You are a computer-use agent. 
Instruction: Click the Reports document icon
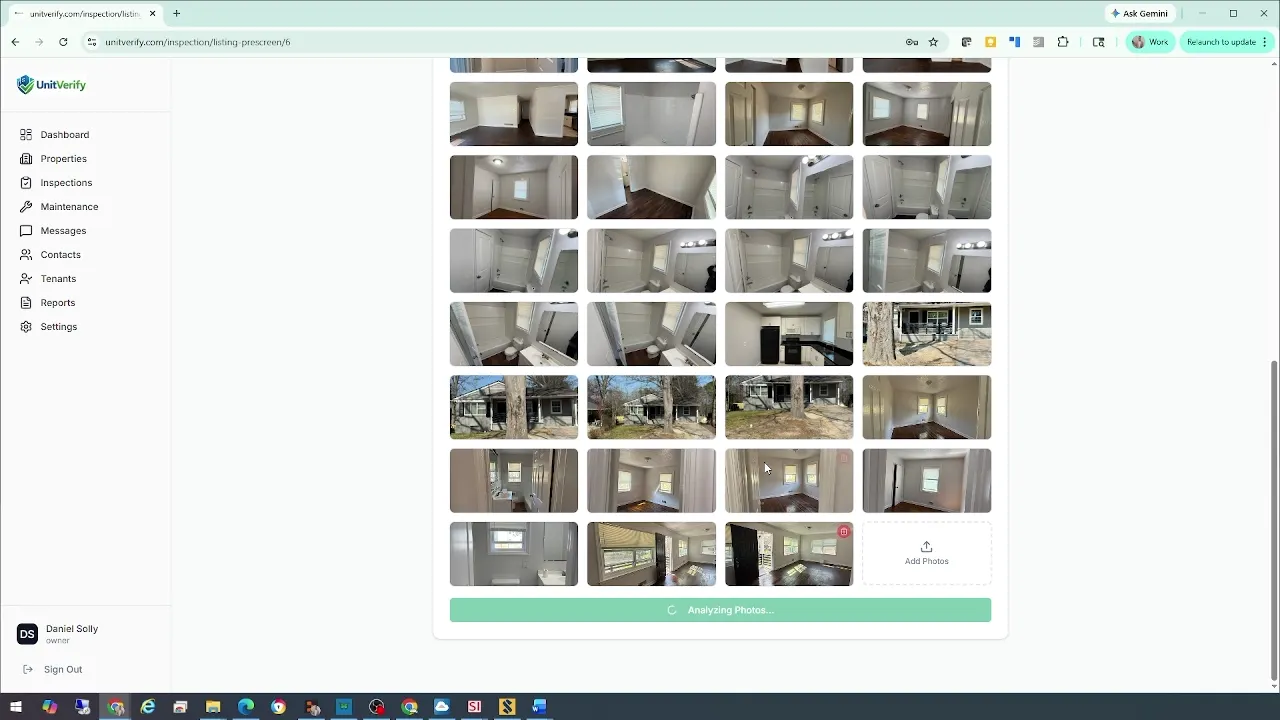tap(26, 303)
